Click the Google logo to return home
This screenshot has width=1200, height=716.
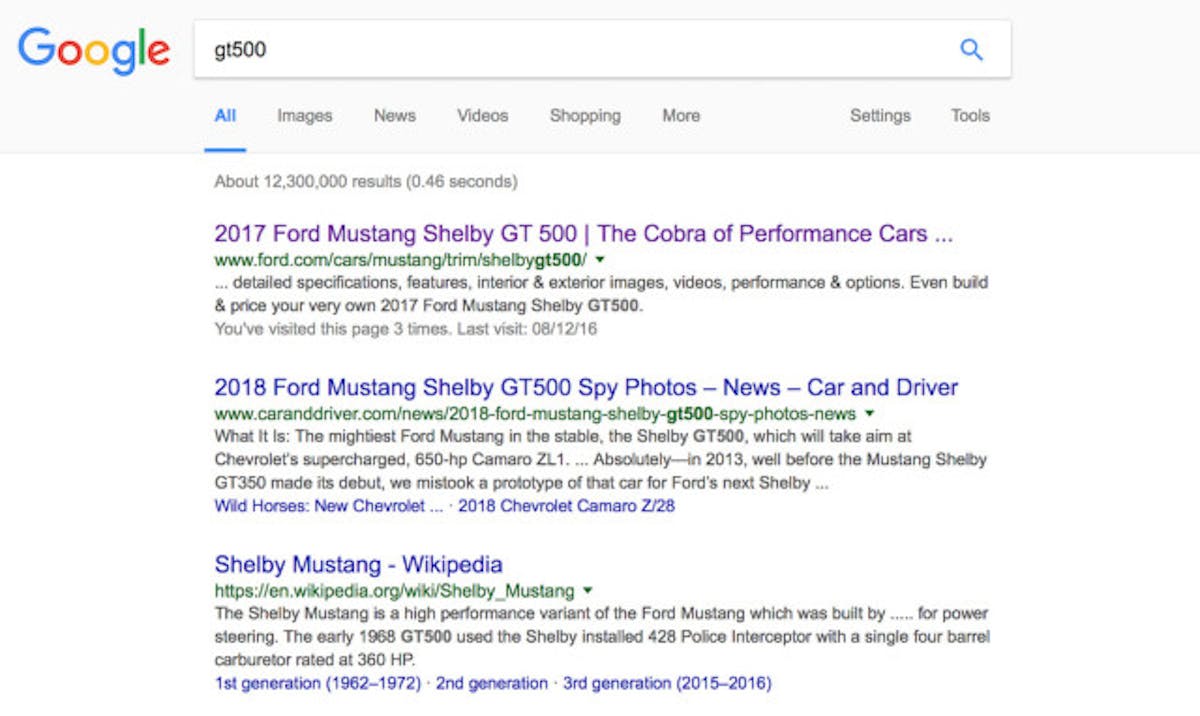pyautogui.click(x=94, y=51)
